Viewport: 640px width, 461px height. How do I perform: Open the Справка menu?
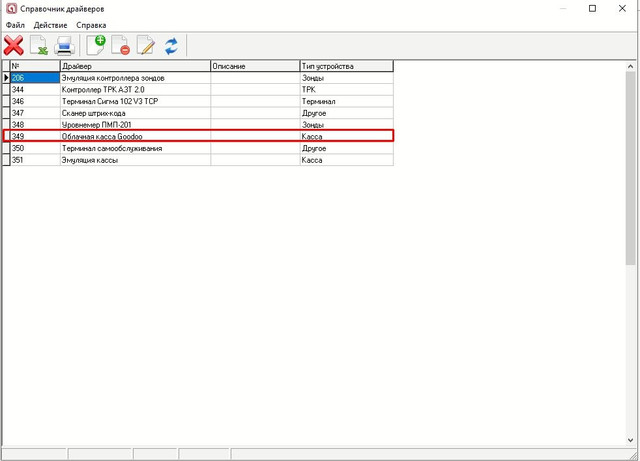91,25
